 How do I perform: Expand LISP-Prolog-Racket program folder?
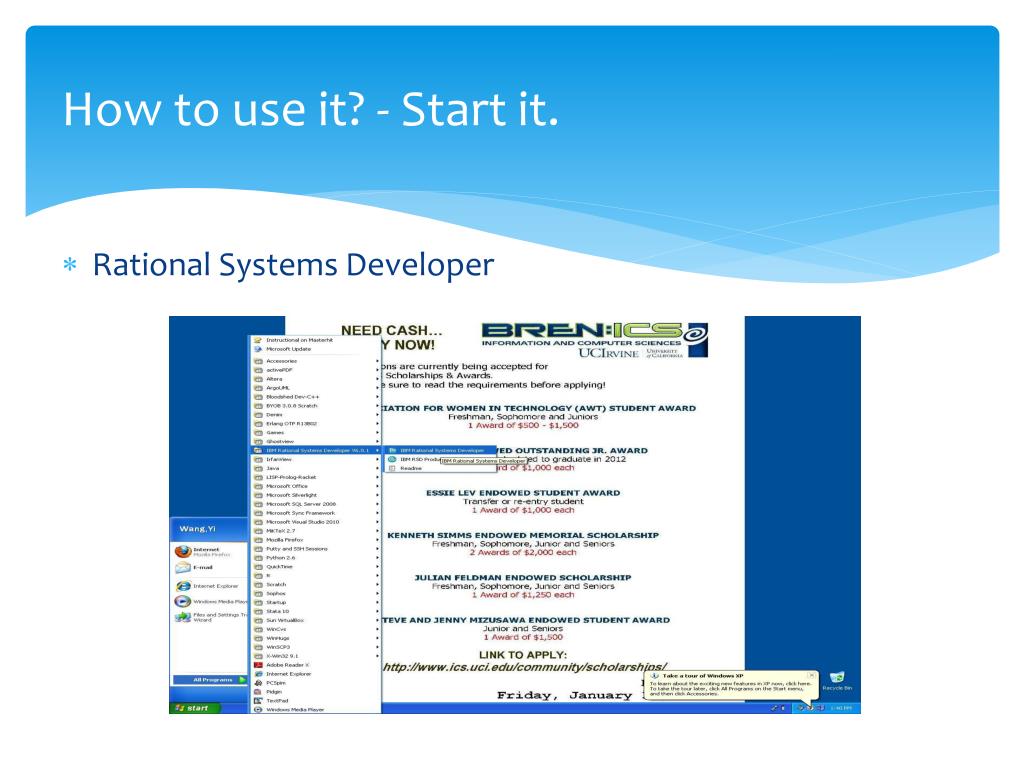pyautogui.click(x=315, y=477)
